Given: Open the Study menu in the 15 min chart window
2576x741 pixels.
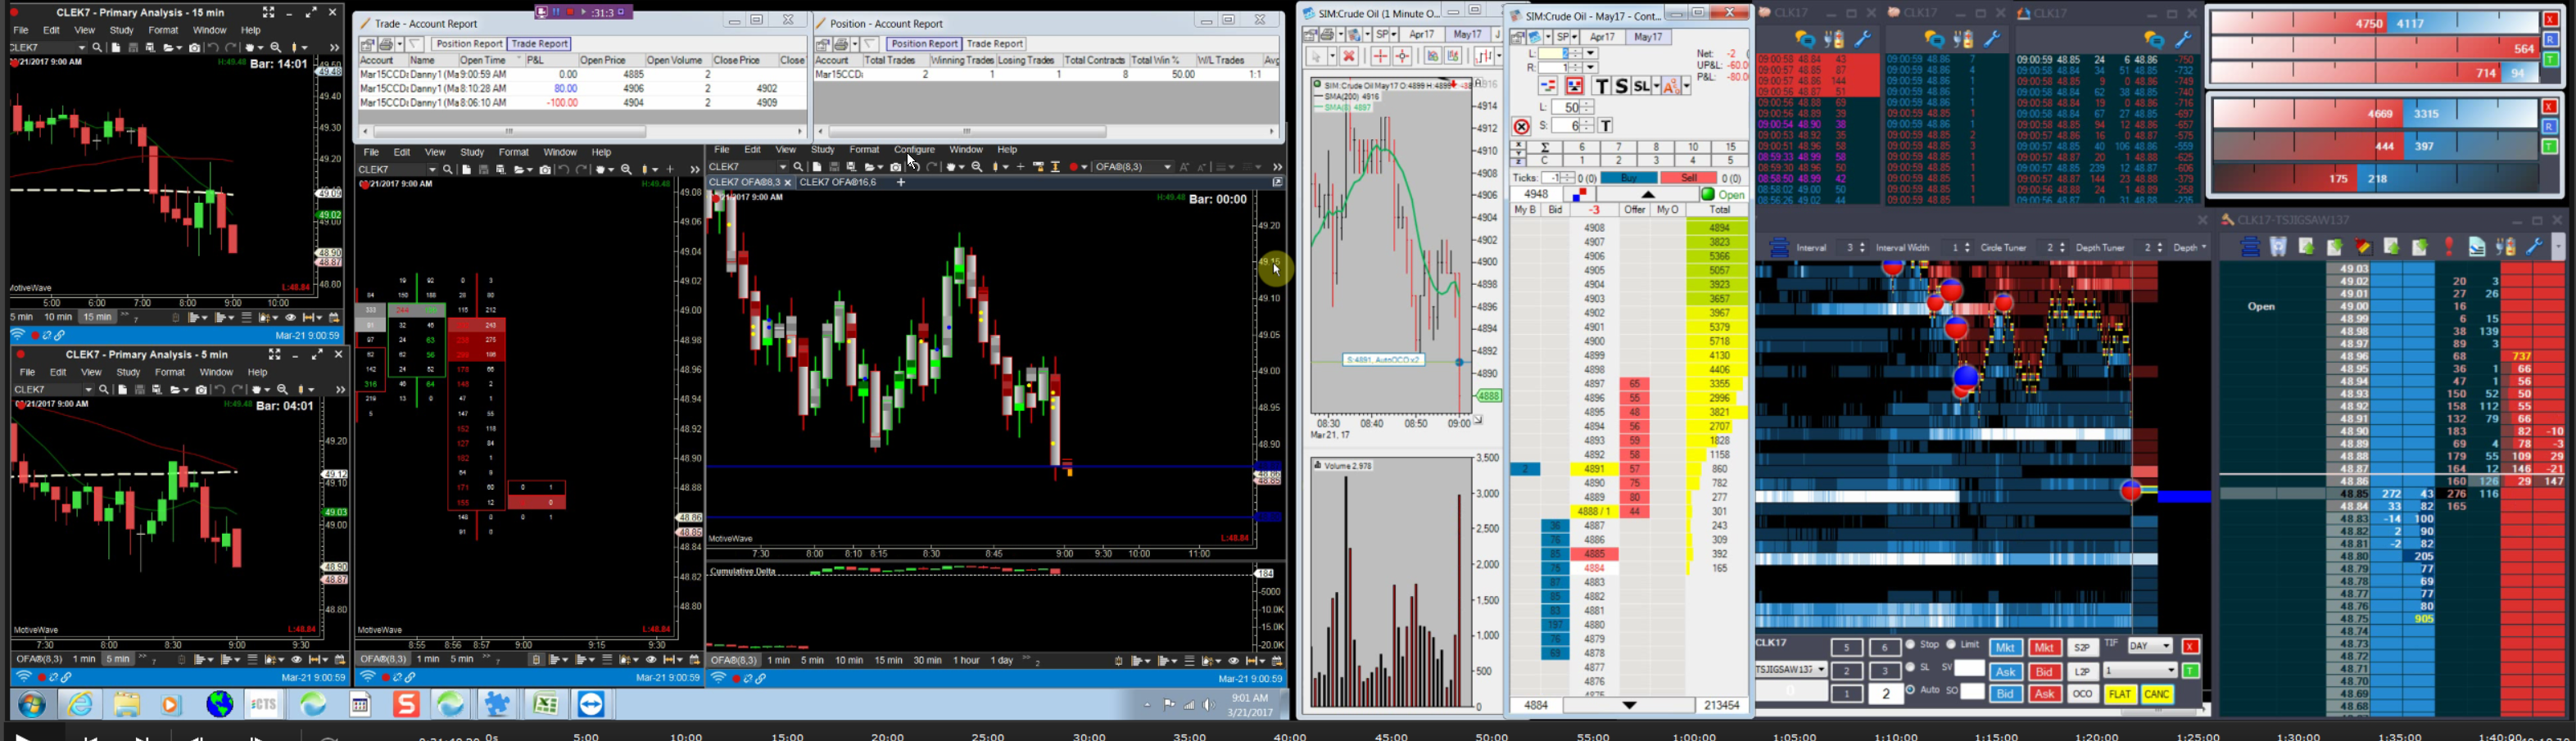Looking at the screenshot, I should 122,31.
